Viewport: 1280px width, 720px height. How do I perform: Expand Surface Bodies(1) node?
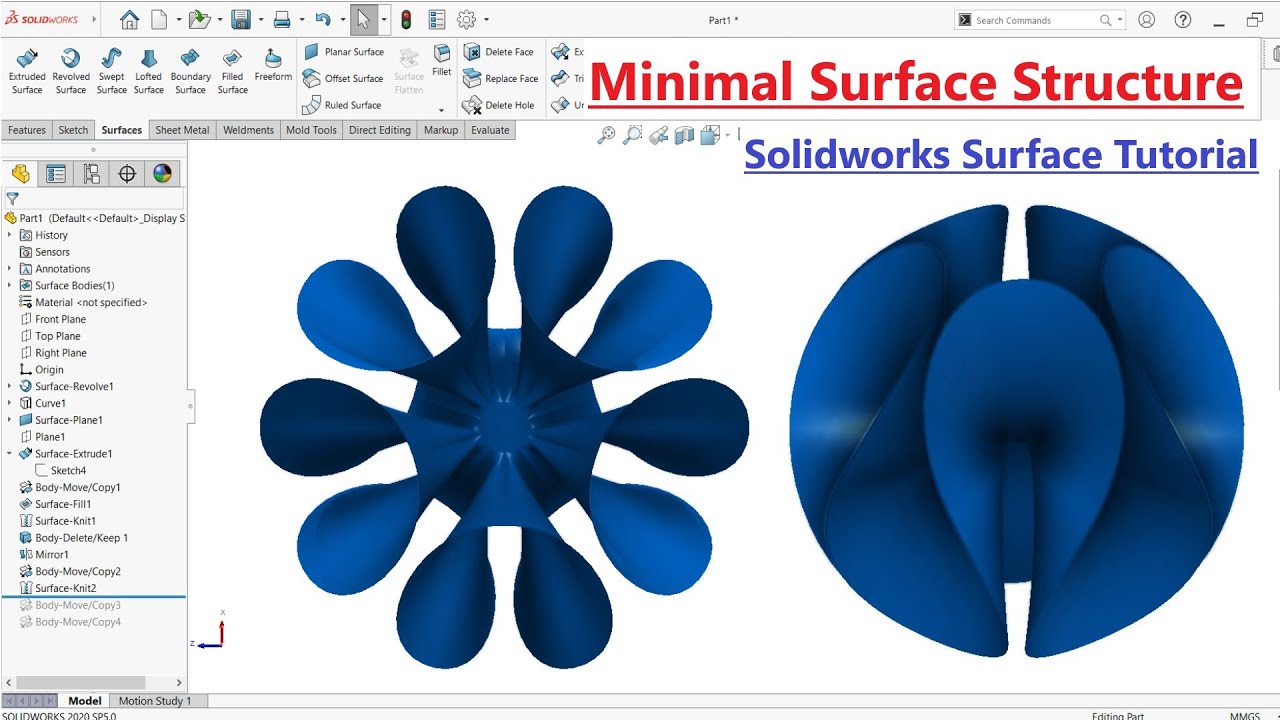tap(10, 286)
